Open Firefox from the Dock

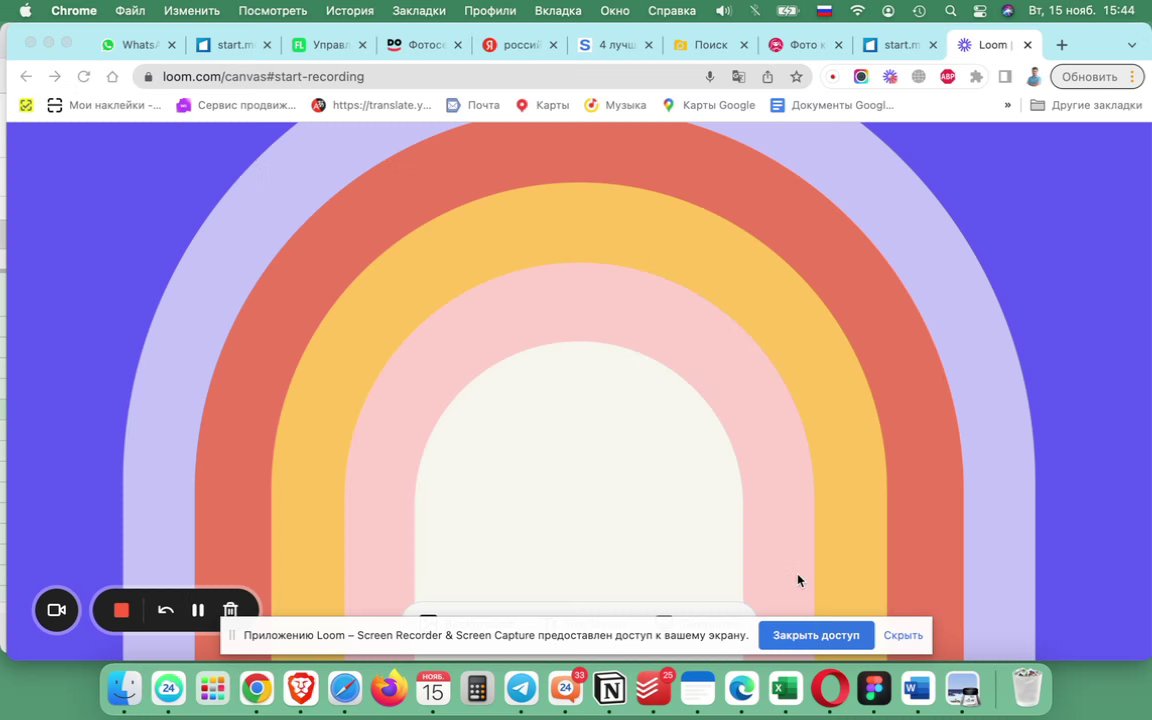pyautogui.click(x=389, y=688)
